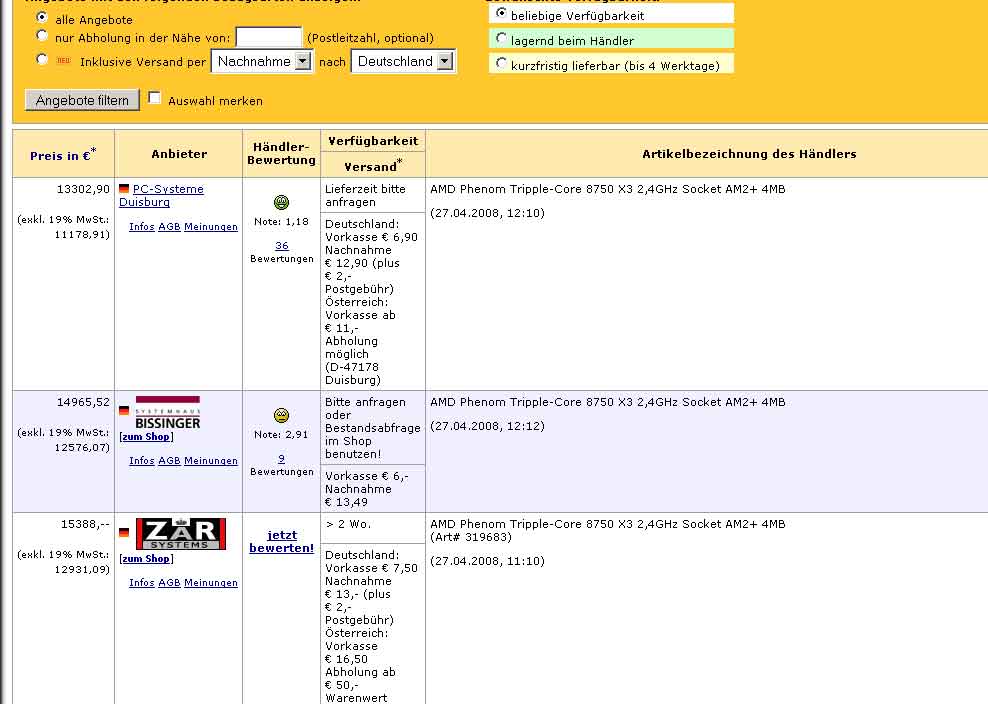Open 'Meinungen' link in the Bissinger row
988x704 pixels.
[211, 461]
